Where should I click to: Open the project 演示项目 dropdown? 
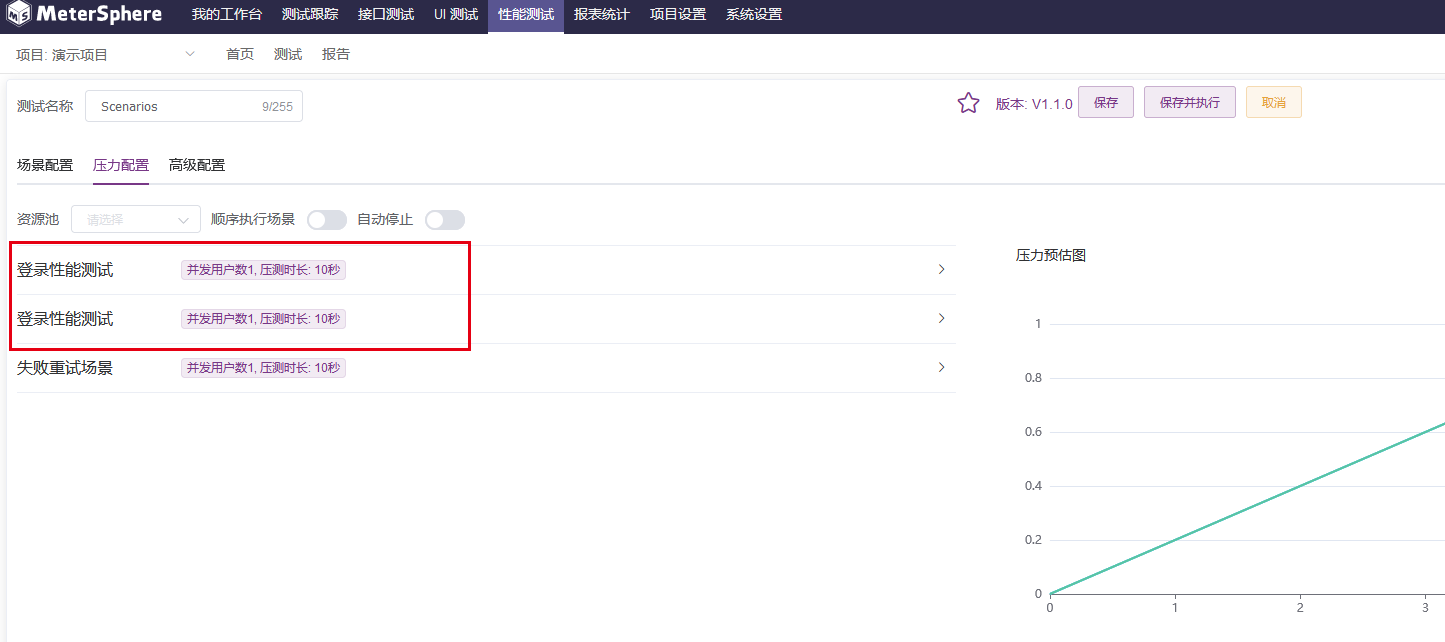pyautogui.click(x=106, y=55)
